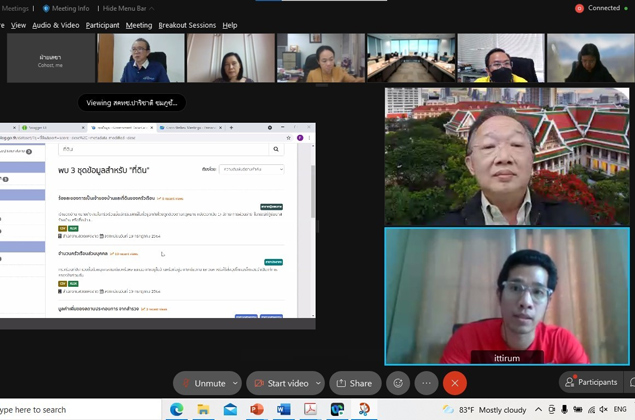Screen dimensions: 635x420
Task: Switch to the Cisco Webex Meetings browser tab
Action: click(191, 128)
